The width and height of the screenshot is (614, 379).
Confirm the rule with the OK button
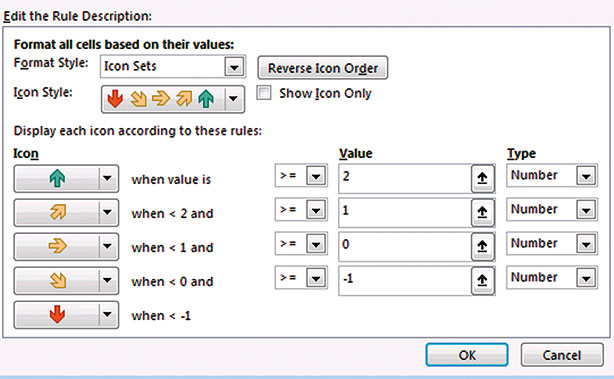point(467,355)
